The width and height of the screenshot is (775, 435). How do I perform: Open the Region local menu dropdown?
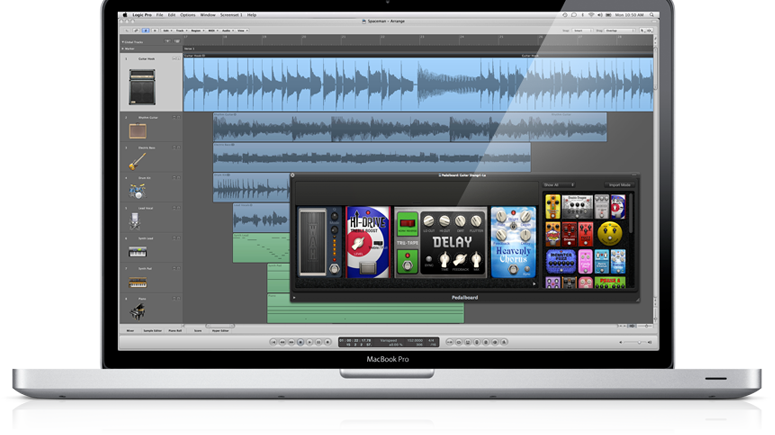197,30
